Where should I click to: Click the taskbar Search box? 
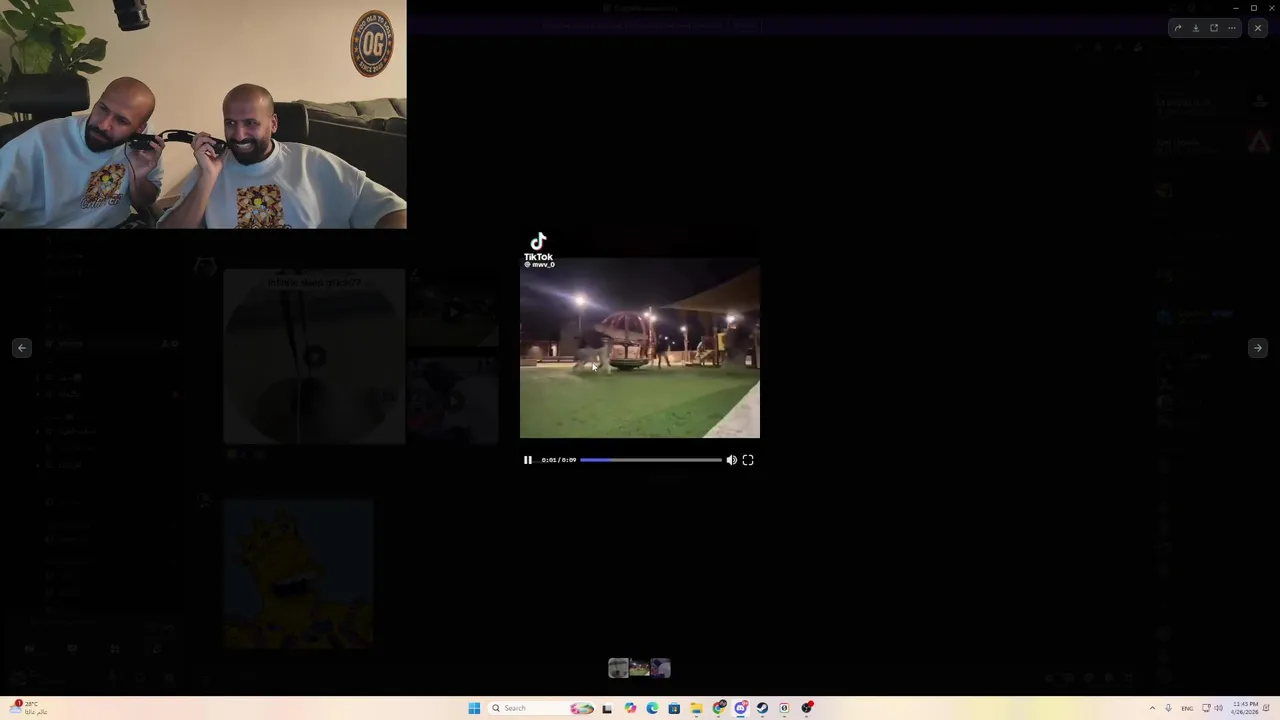pos(540,708)
